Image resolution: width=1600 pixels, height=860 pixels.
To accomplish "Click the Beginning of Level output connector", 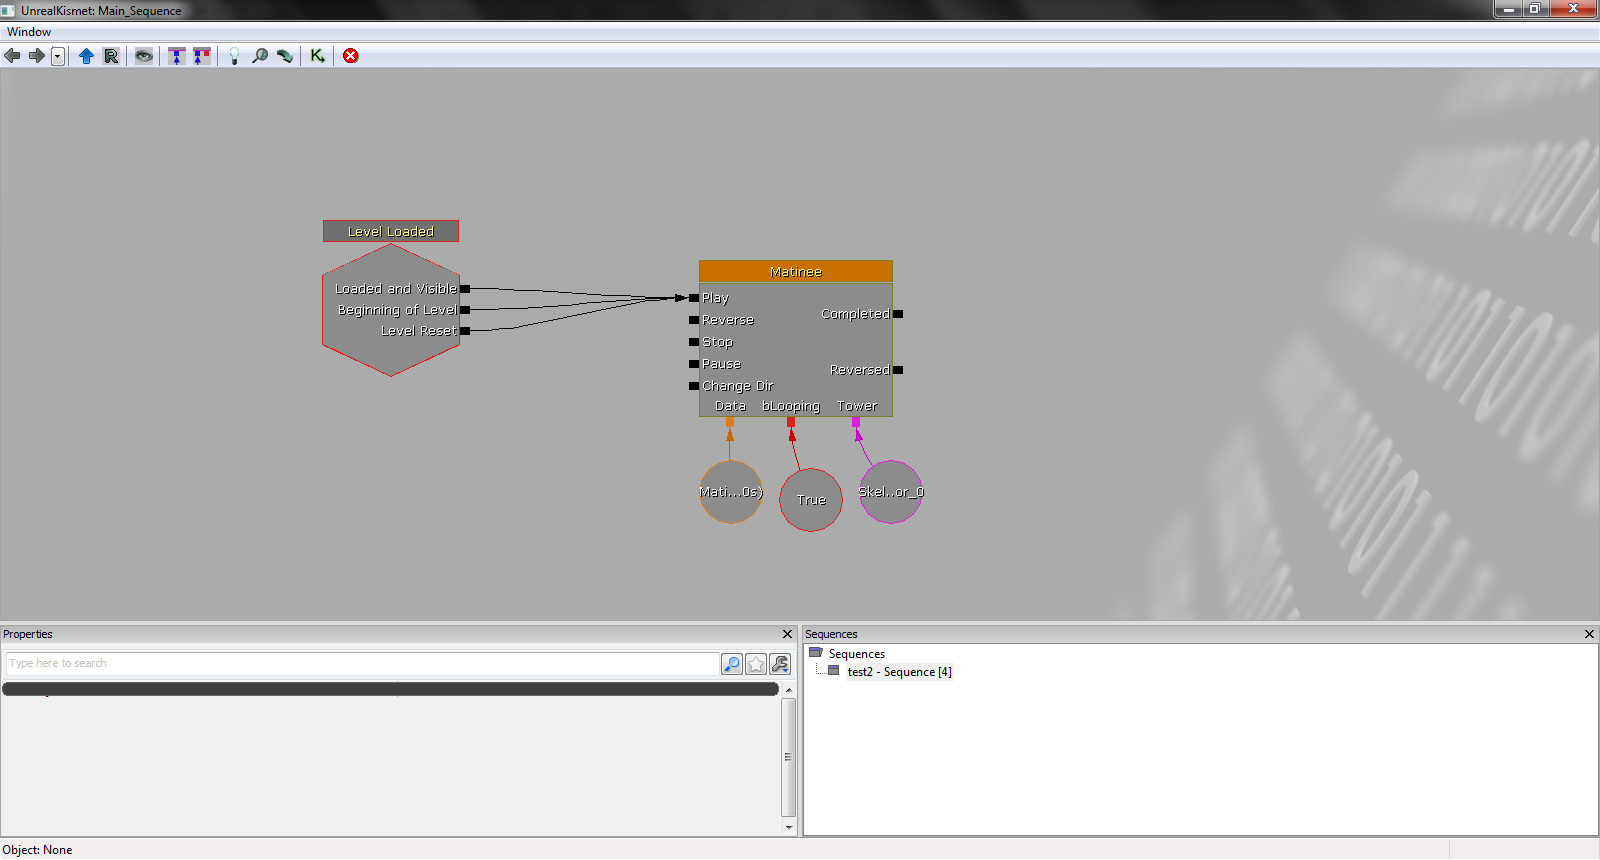I will click(465, 310).
